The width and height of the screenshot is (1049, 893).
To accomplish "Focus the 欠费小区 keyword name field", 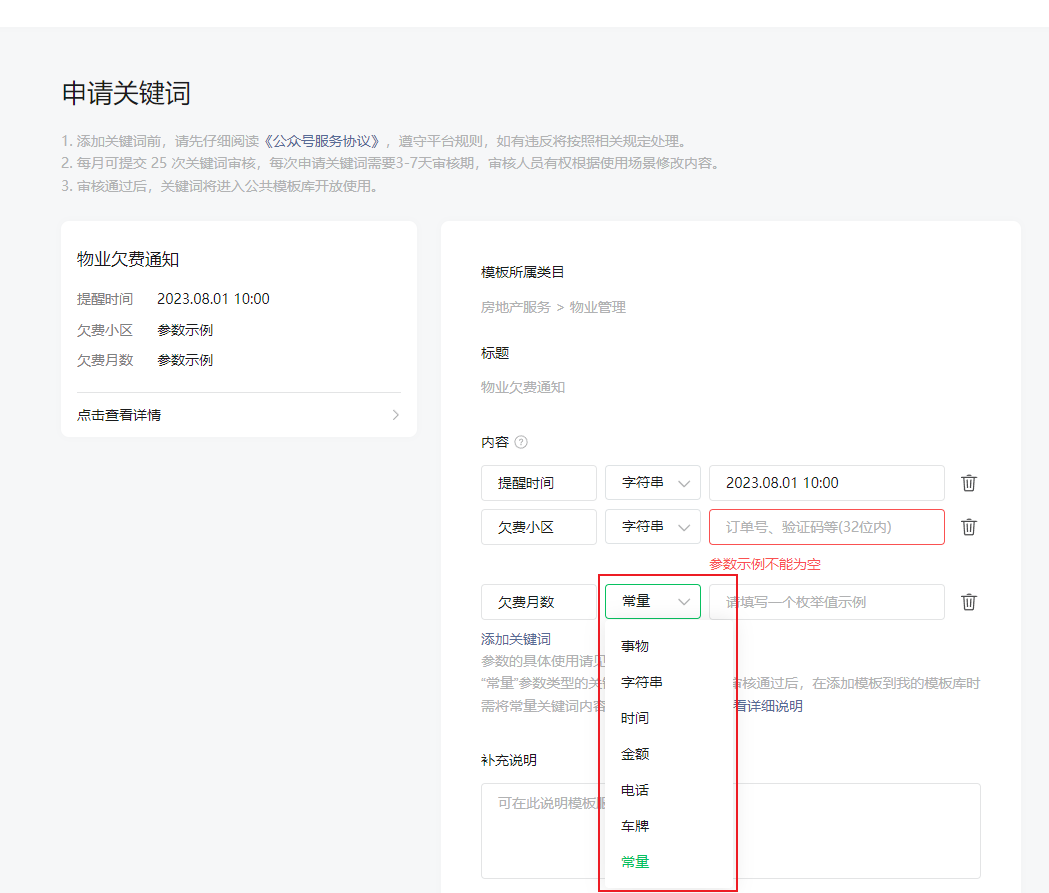I will (x=539, y=527).
